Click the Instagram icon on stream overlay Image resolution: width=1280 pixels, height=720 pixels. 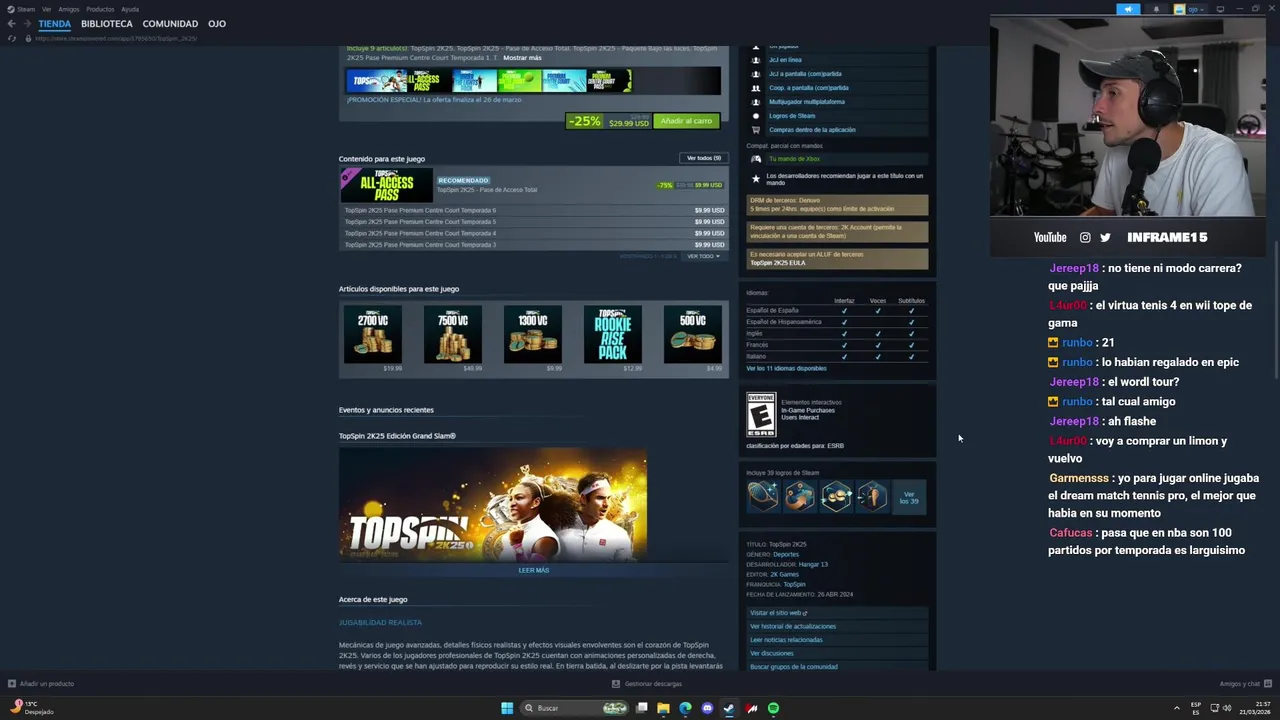pyautogui.click(x=1085, y=237)
